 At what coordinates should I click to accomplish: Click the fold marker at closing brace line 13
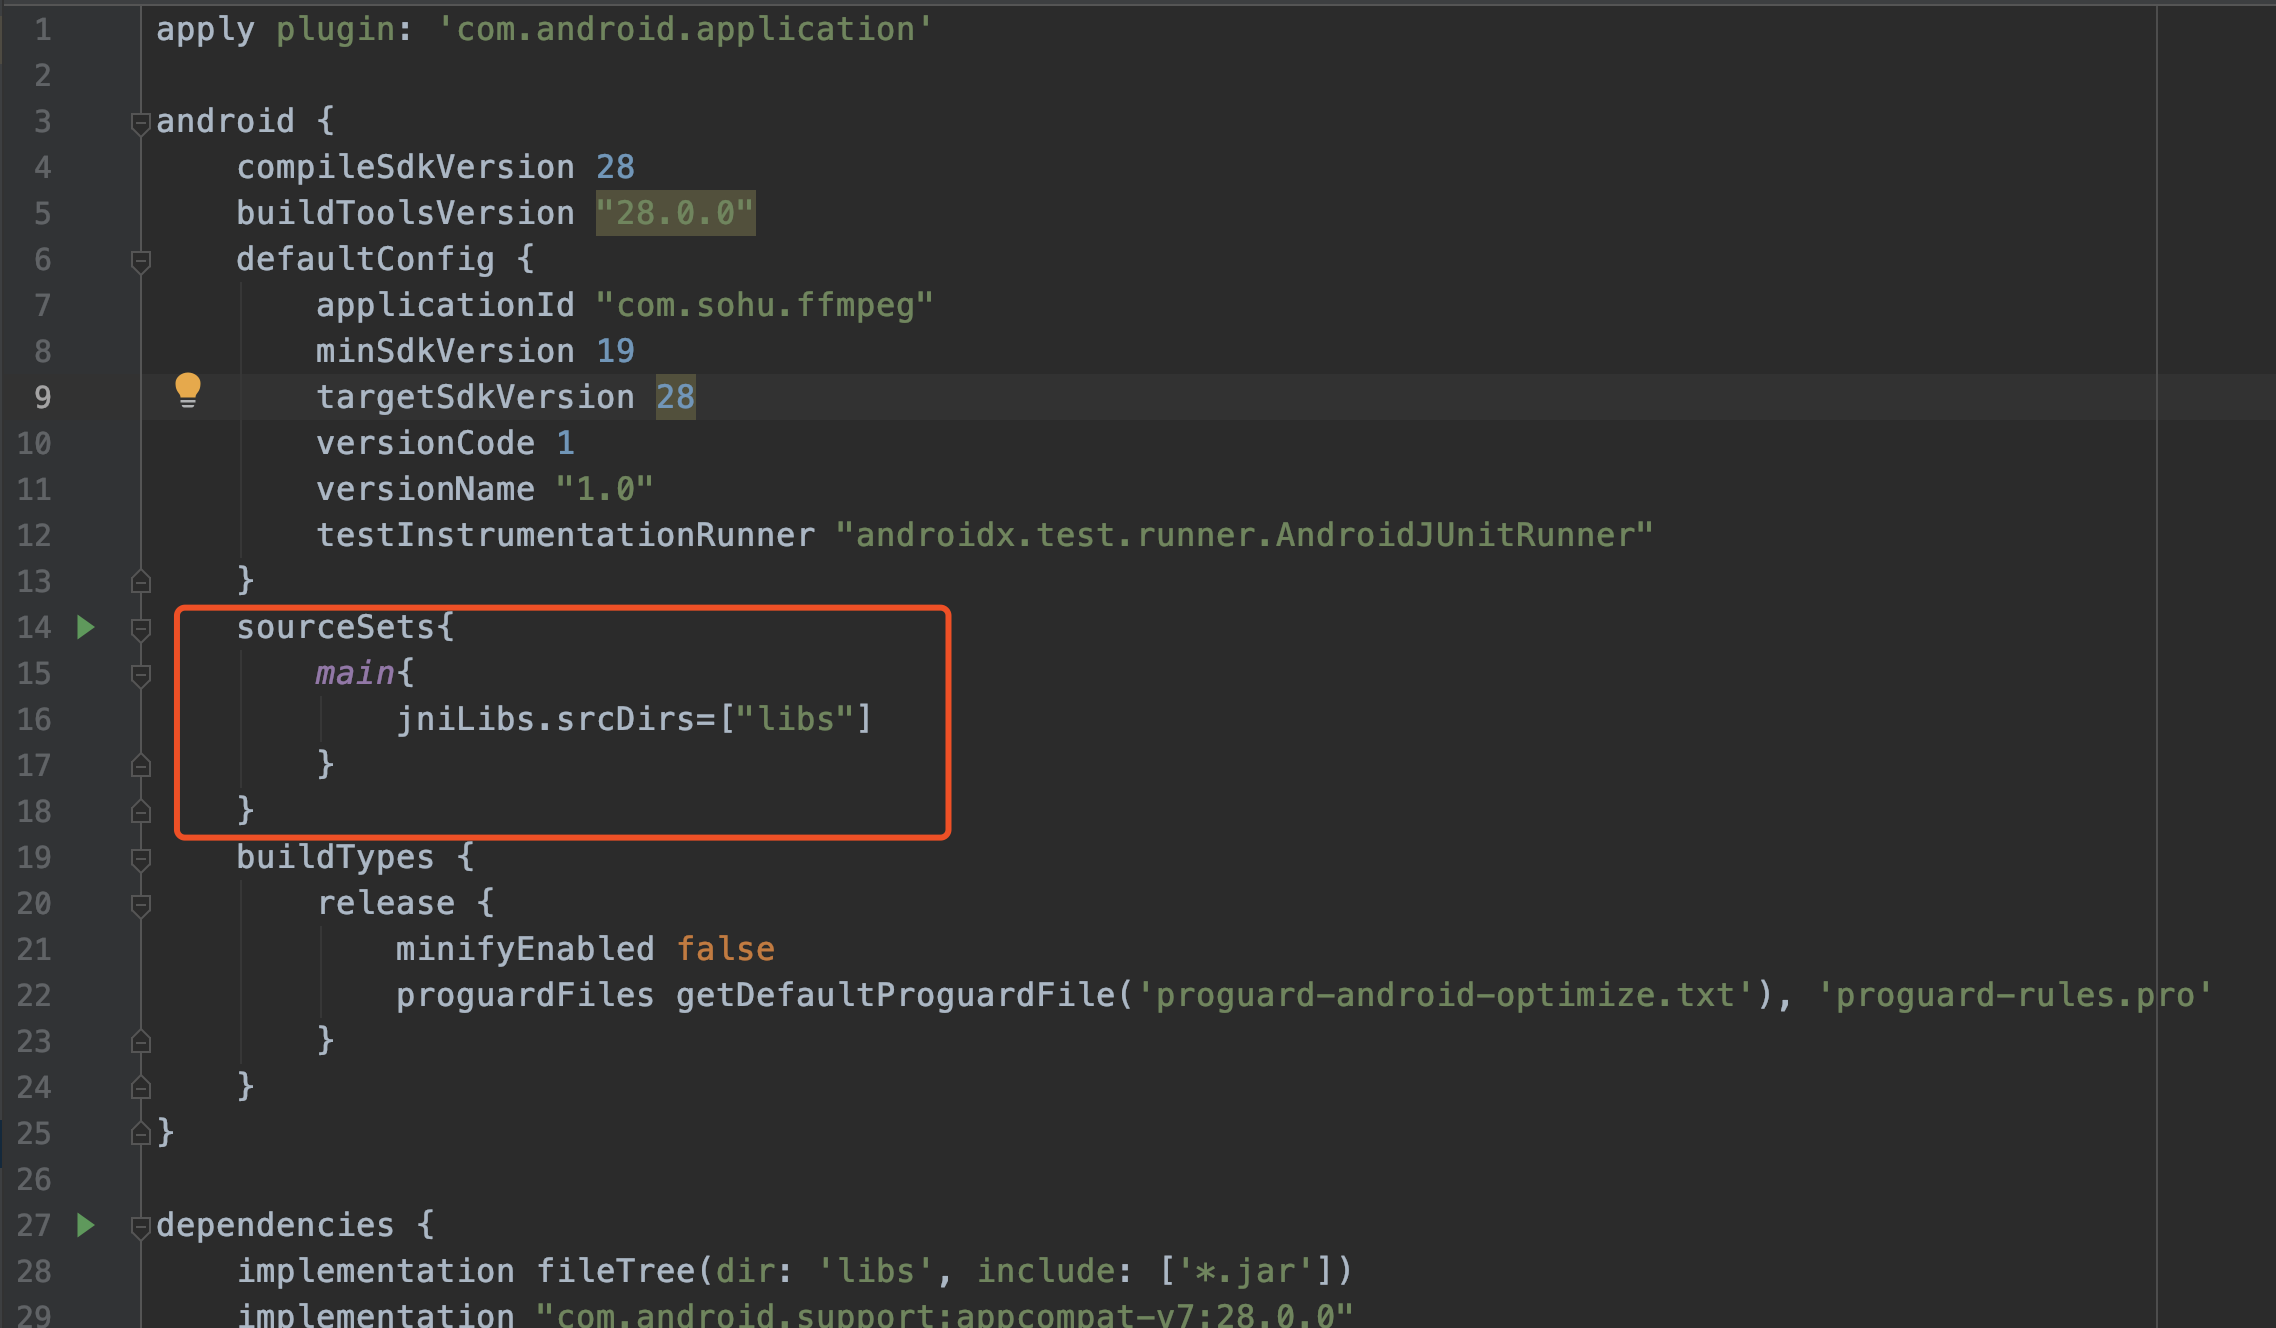140,581
